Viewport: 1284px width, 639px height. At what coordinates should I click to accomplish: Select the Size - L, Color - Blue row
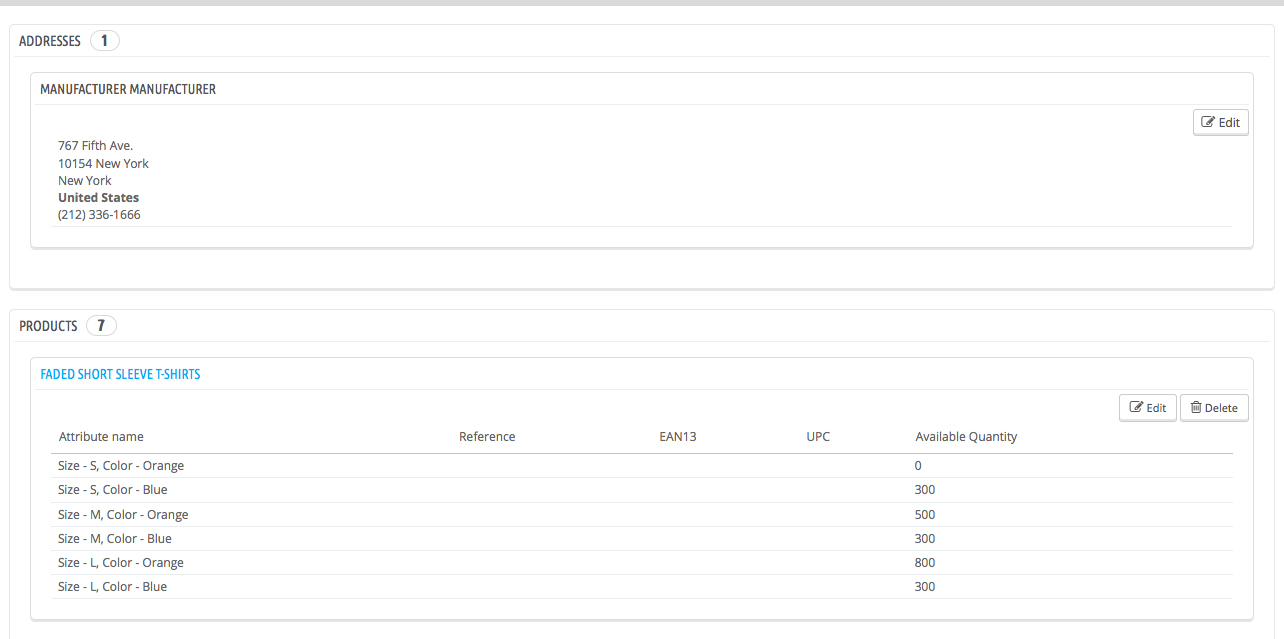pos(642,586)
